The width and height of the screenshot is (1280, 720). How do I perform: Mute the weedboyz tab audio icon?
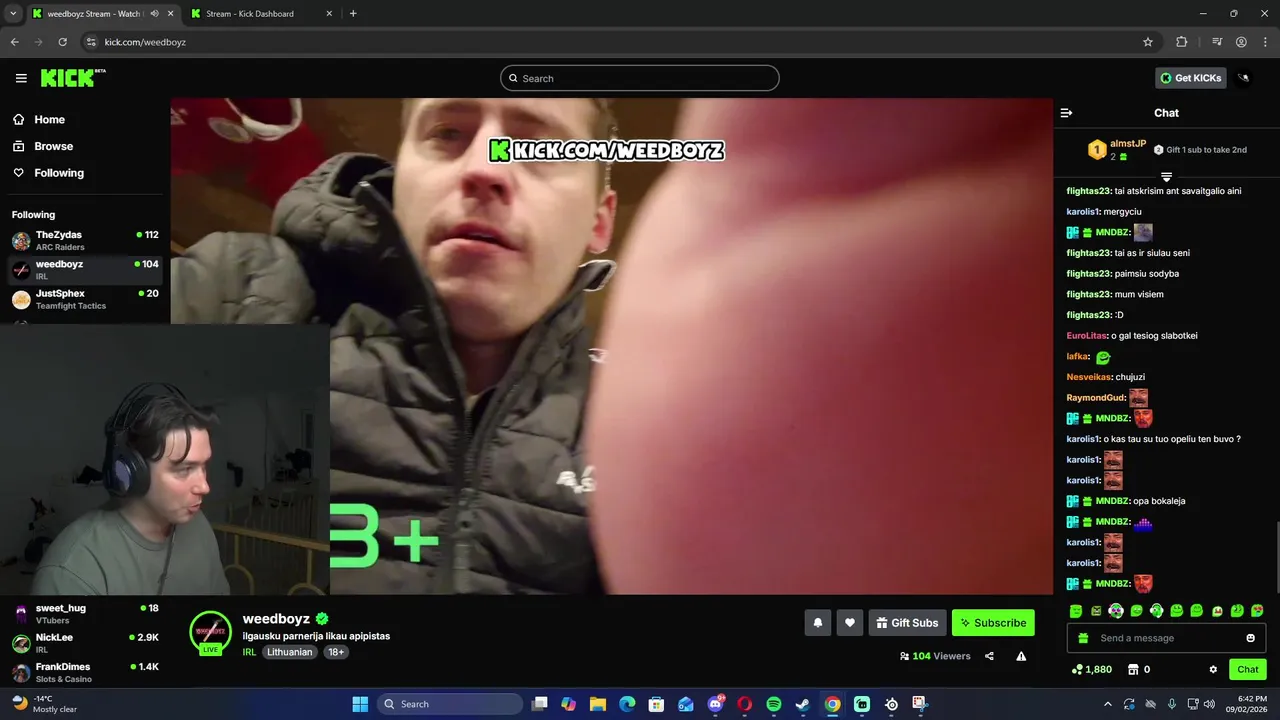pyautogui.click(x=154, y=14)
